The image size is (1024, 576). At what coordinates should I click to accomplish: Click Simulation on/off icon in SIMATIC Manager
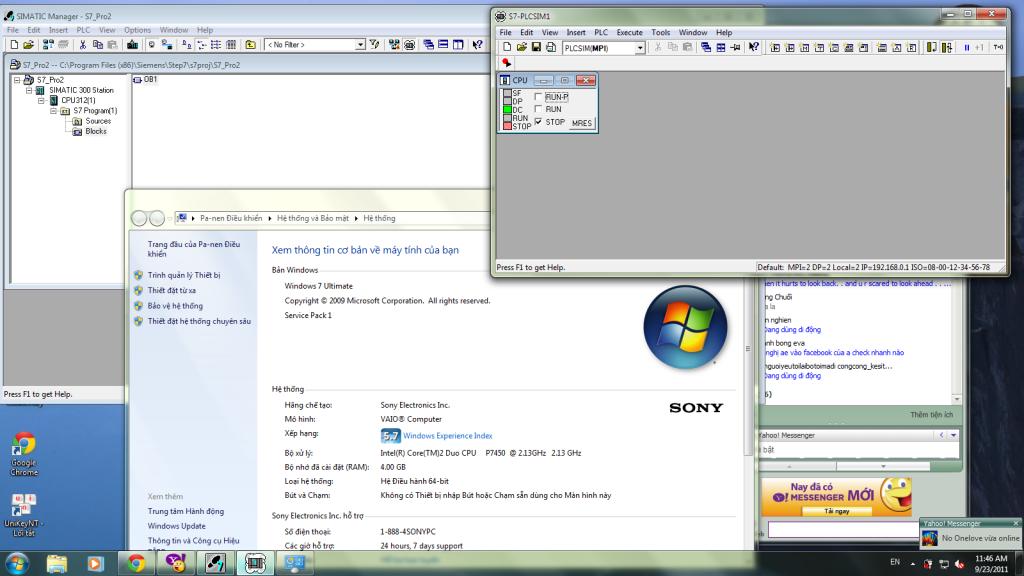coord(409,44)
